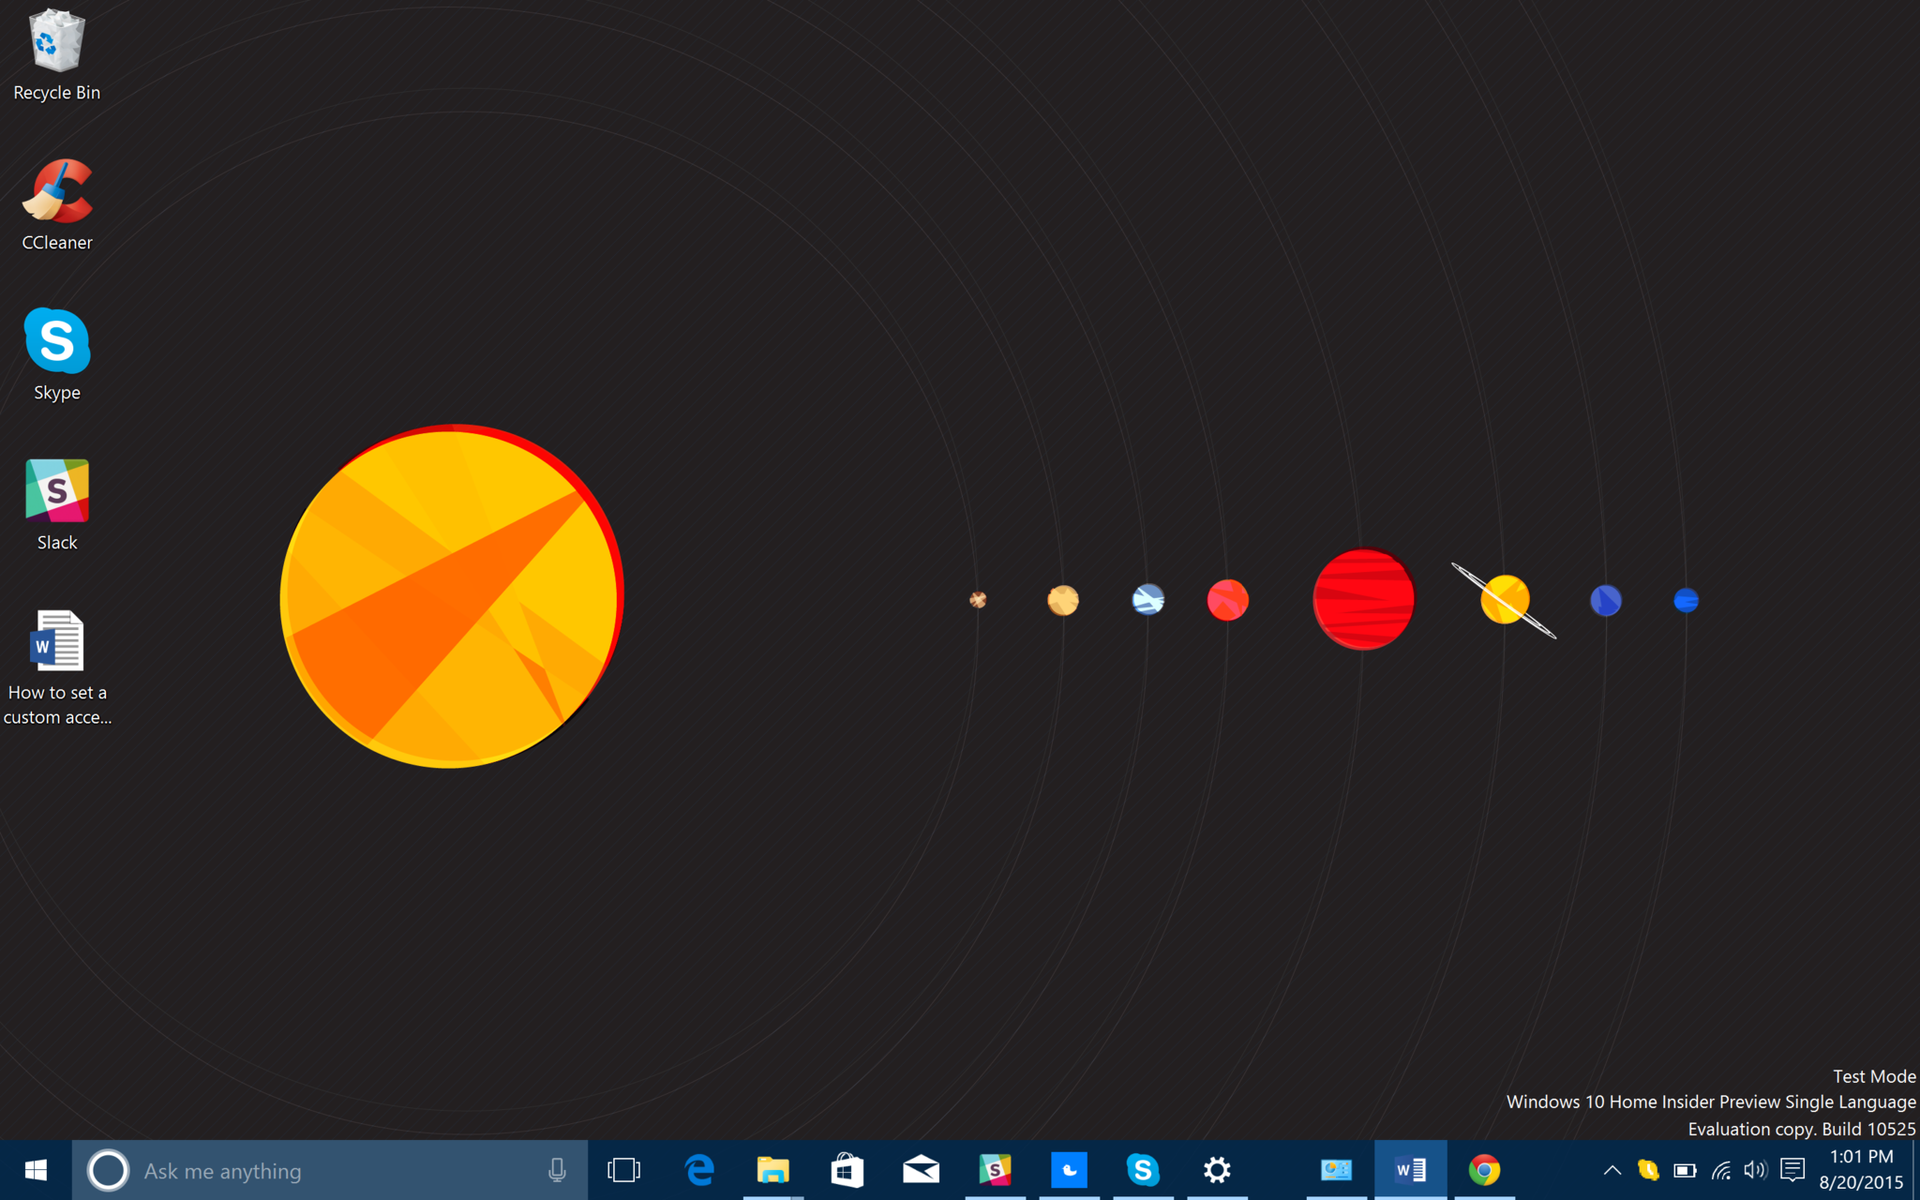Screen dimensions: 1920x1200
Task: Open File Explorer from the taskbar
Action: 773,1170
